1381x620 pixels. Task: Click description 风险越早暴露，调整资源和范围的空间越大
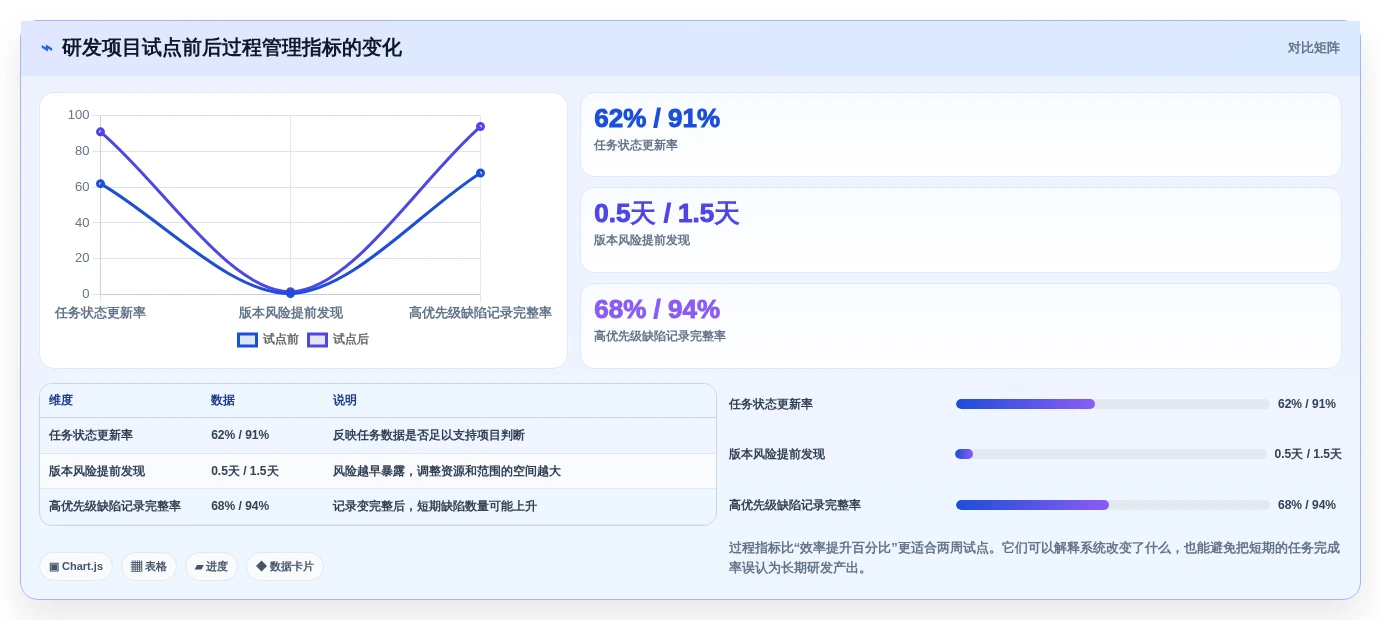pos(447,471)
